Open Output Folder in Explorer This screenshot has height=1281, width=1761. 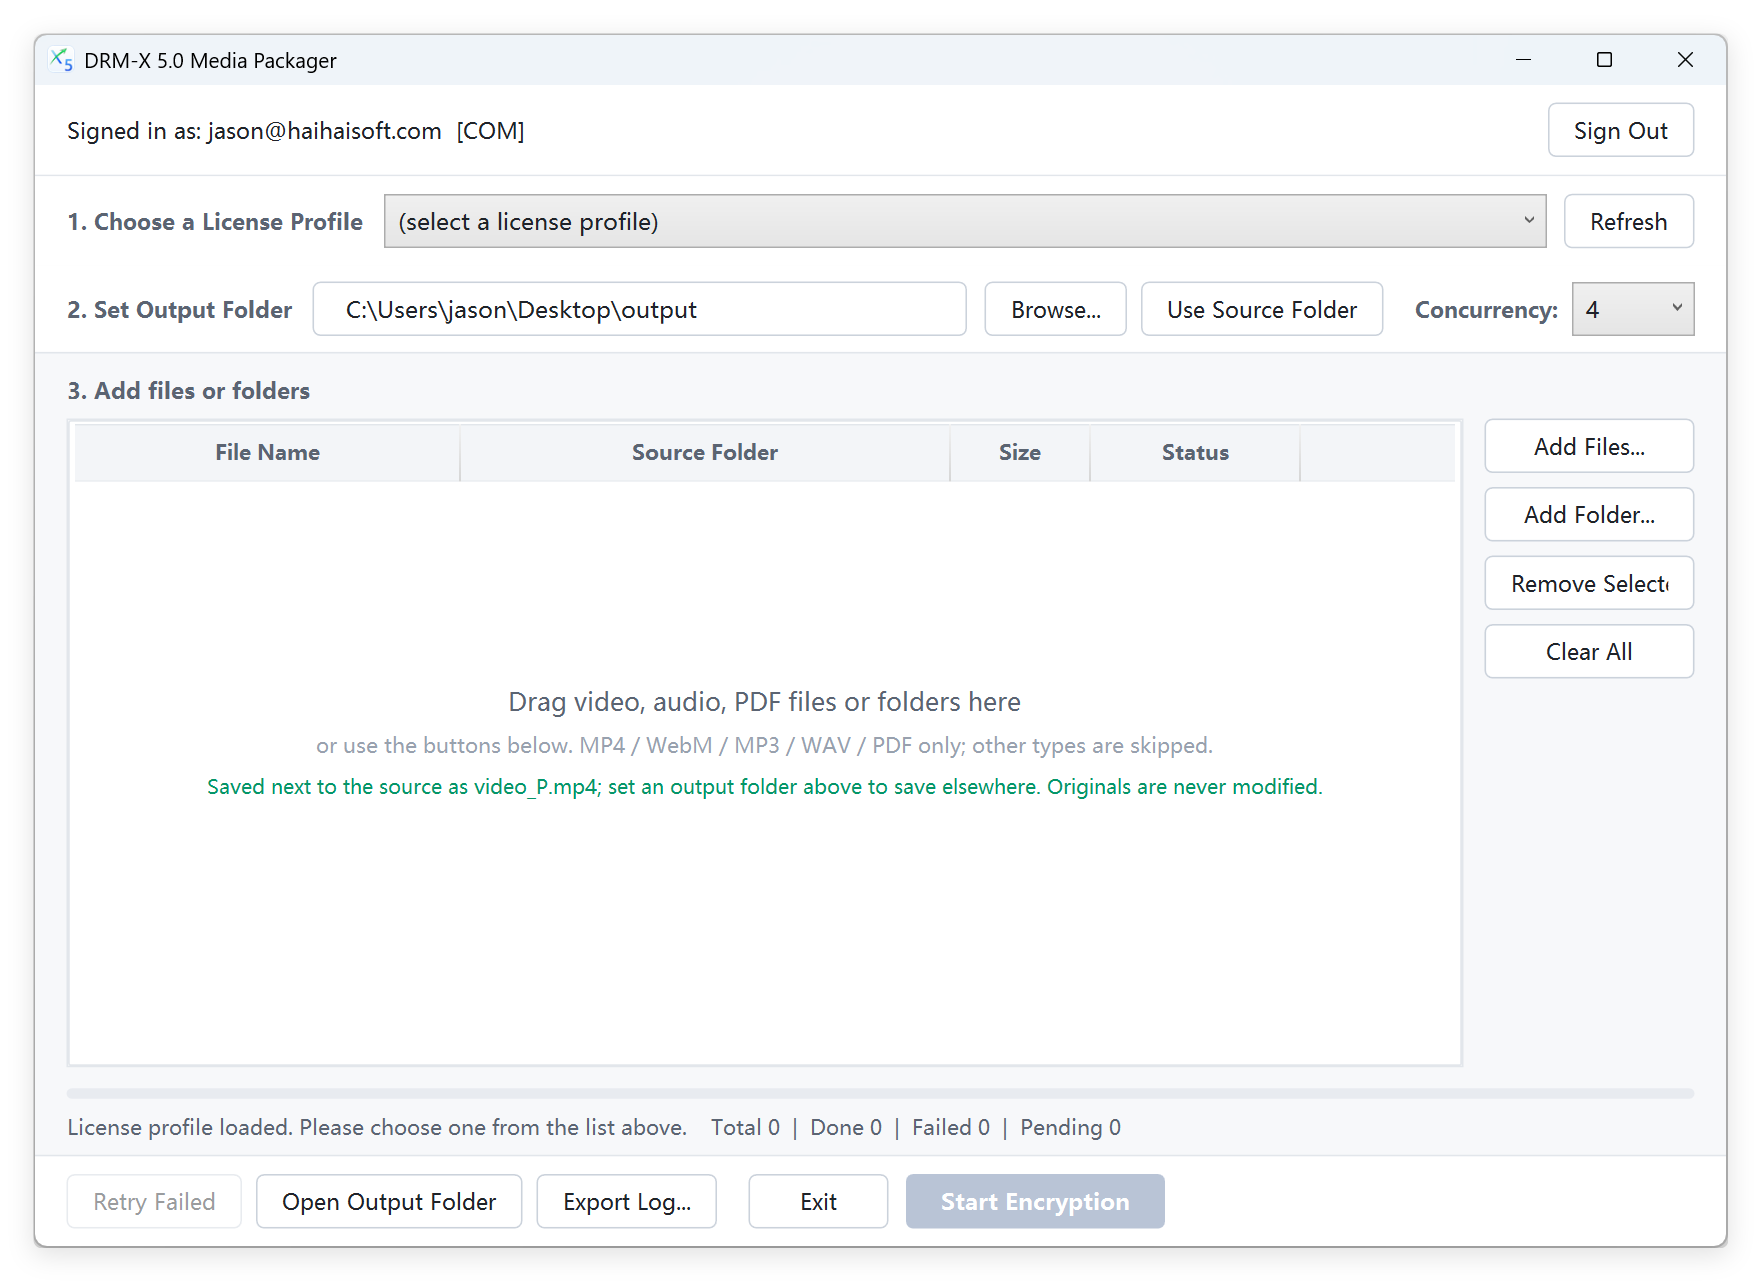389,1201
